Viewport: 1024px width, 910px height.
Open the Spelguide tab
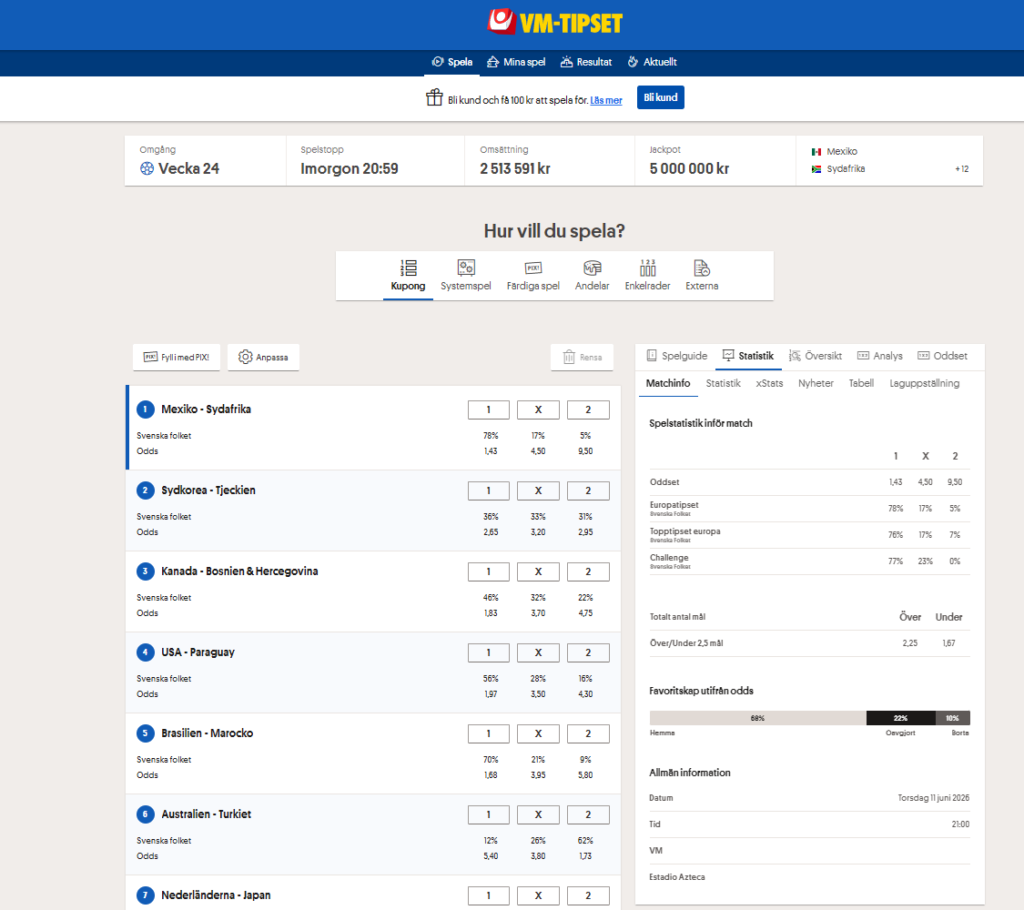tap(677, 356)
